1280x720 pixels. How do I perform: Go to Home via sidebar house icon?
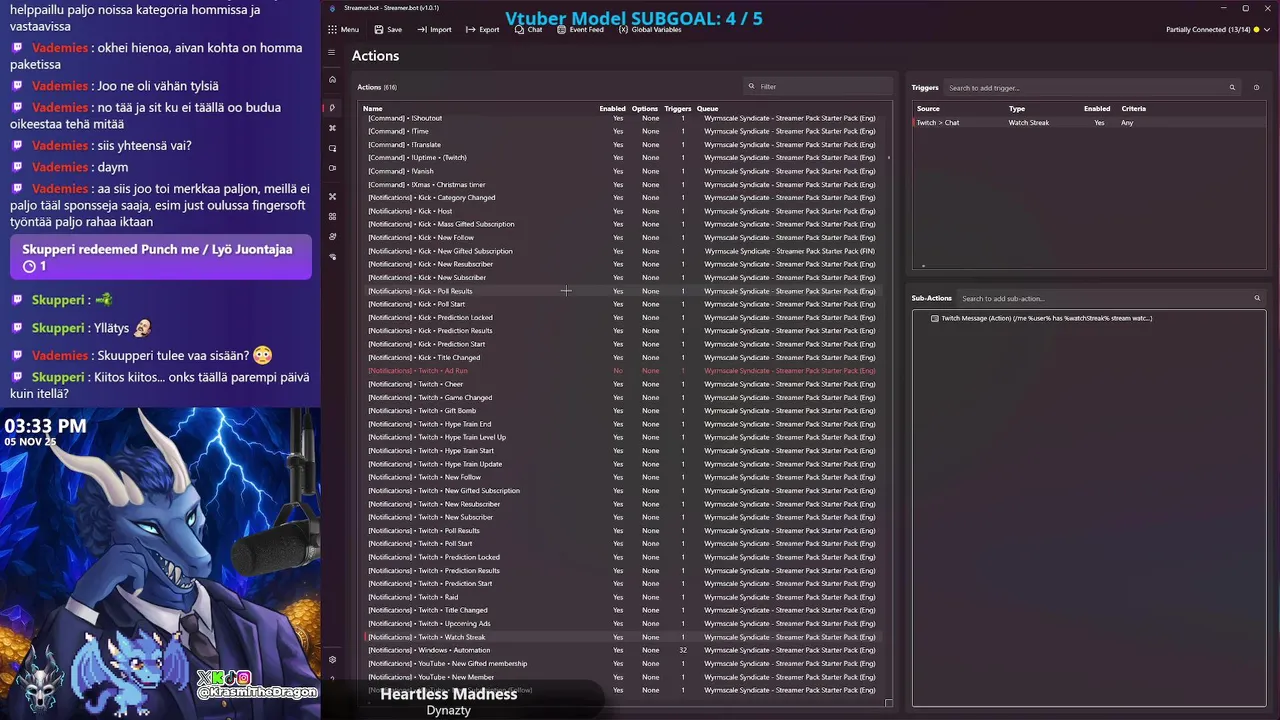pyautogui.click(x=332, y=79)
